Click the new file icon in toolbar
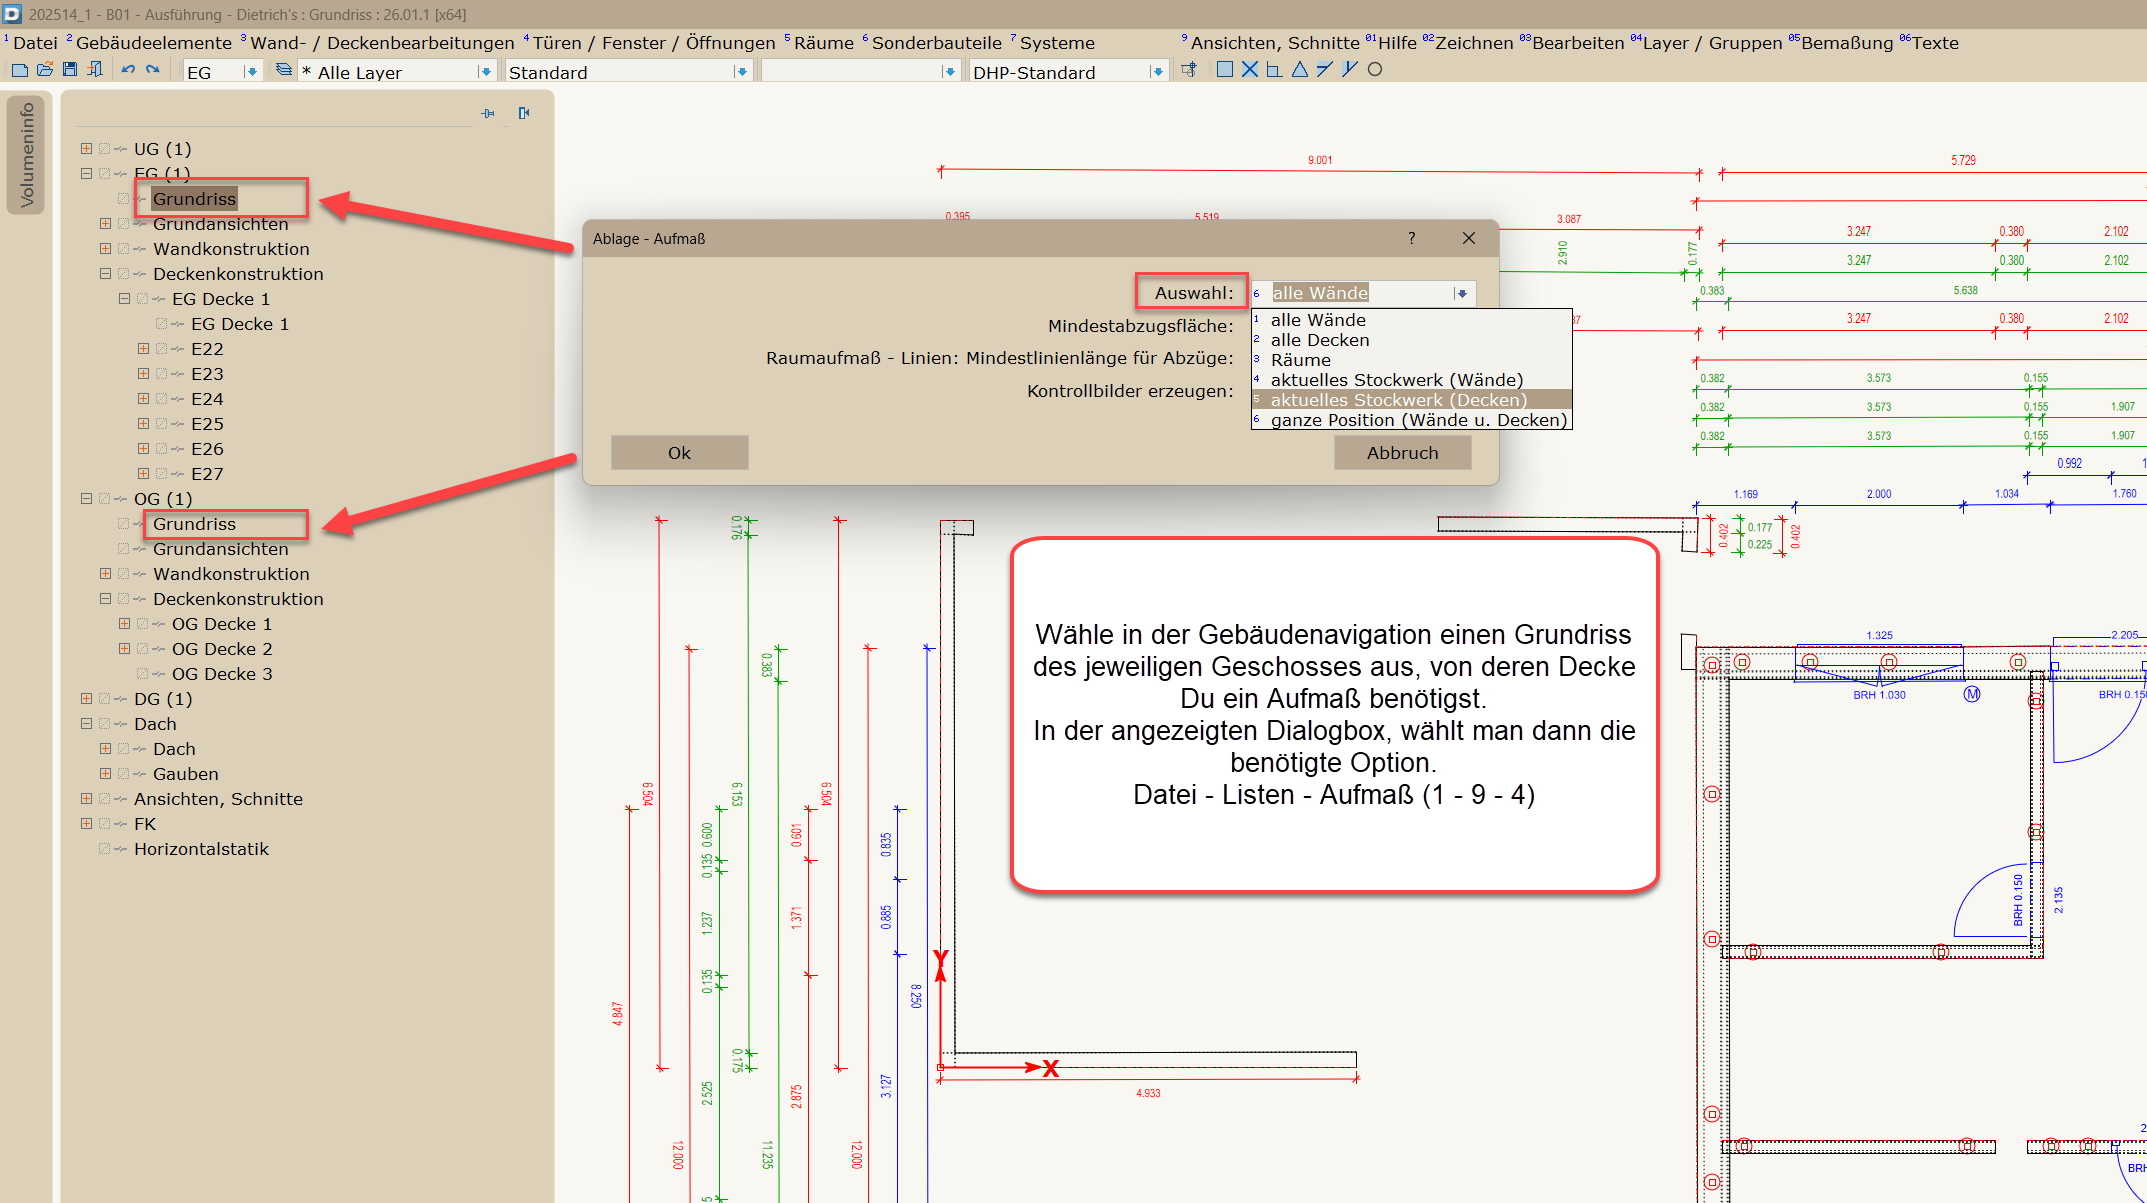The image size is (2147, 1203). tap(20, 70)
